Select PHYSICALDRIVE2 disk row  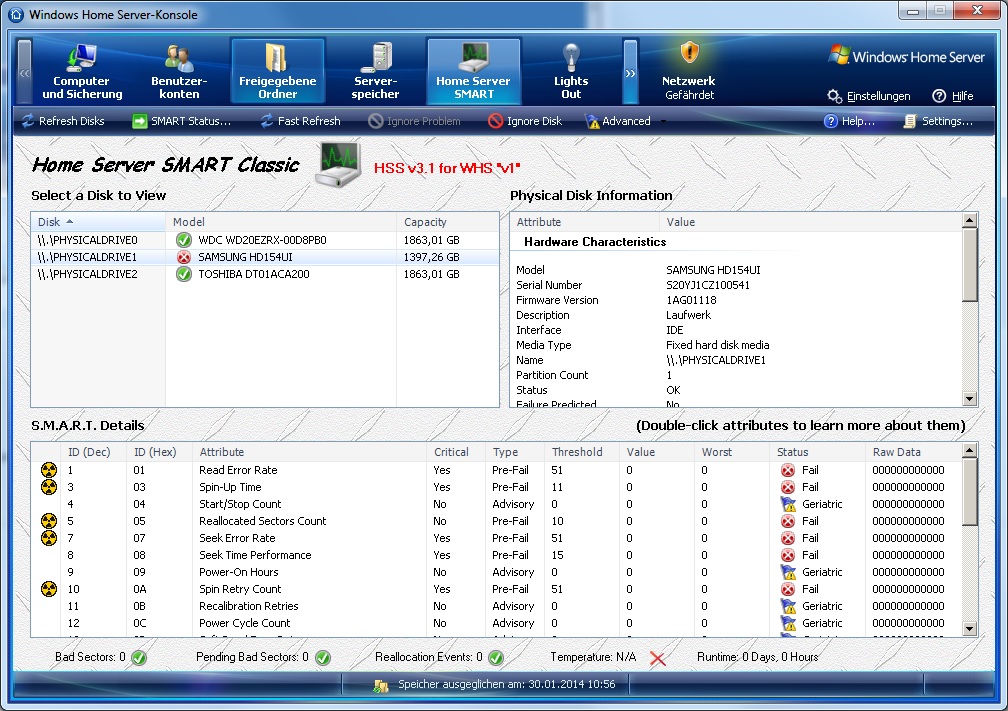pyautogui.click(x=265, y=274)
